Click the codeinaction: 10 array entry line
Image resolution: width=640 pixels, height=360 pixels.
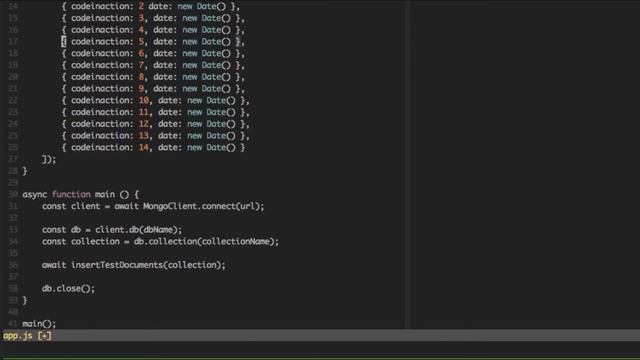click(x=156, y=100)
